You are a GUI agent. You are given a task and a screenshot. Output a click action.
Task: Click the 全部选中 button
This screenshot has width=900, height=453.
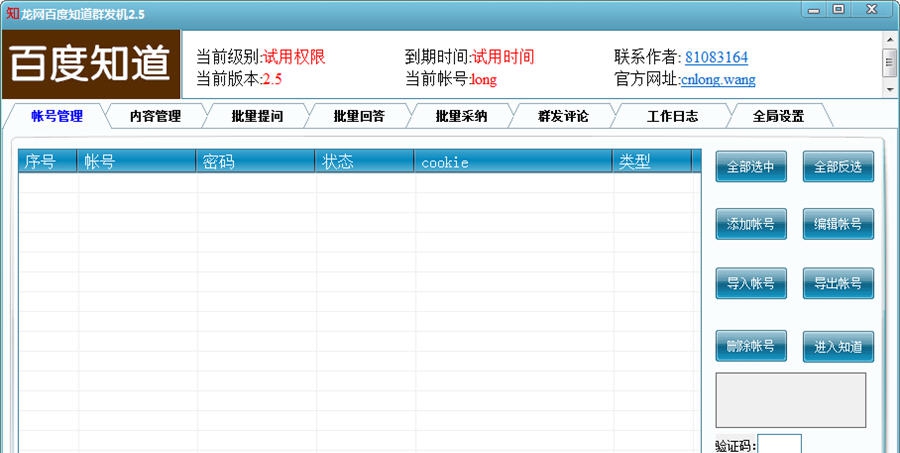coord(751,167)
